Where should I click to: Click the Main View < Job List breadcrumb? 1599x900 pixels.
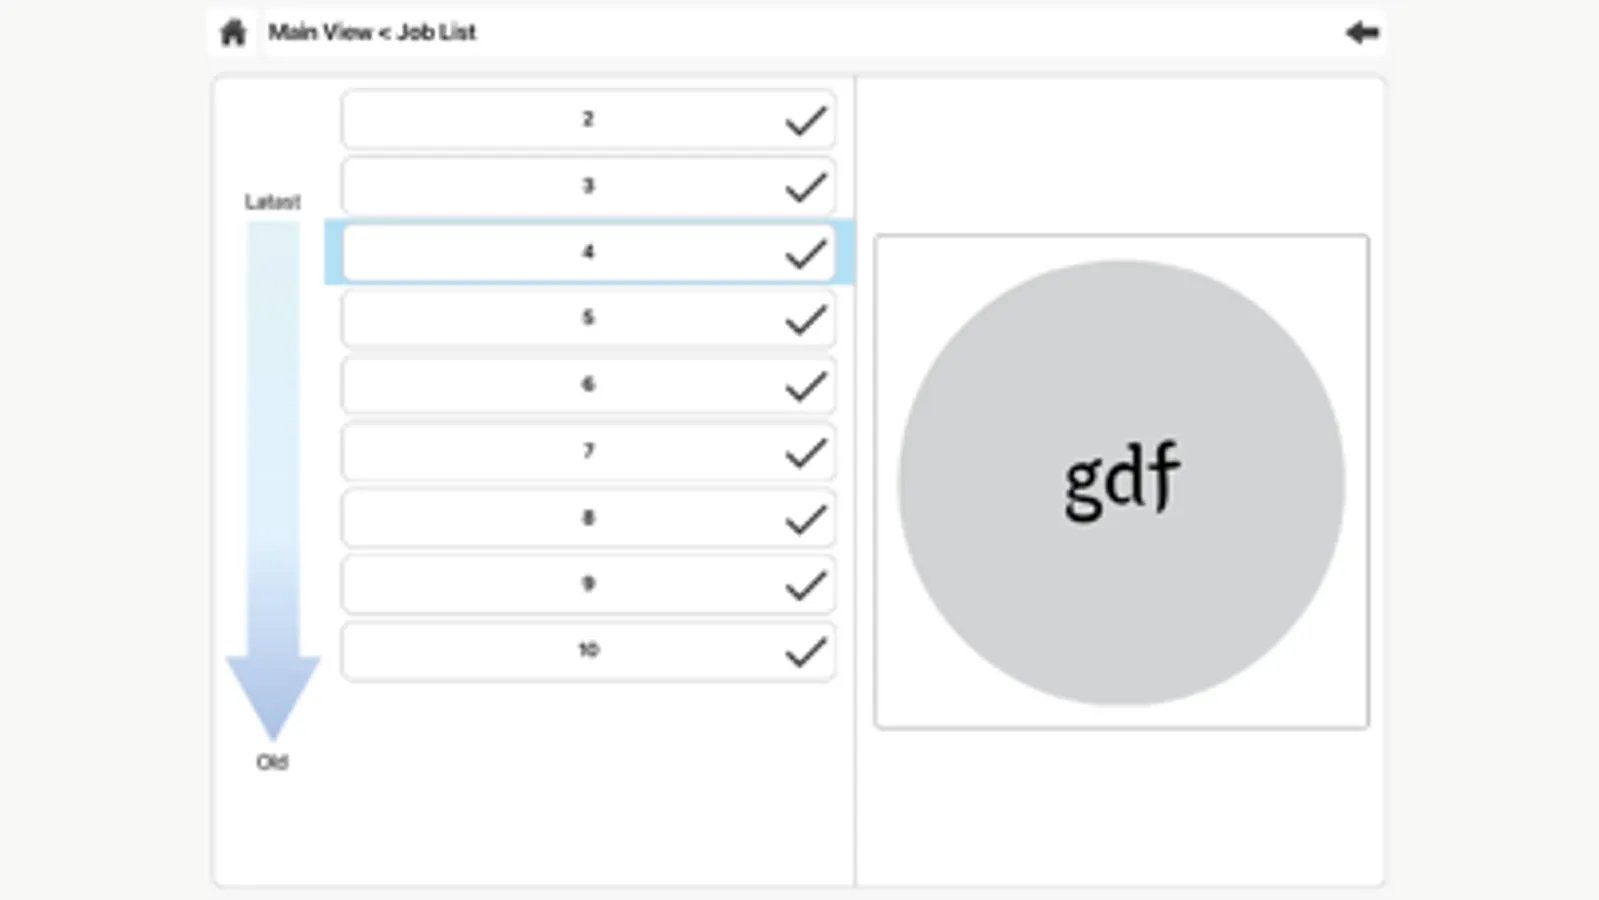point(372,33)
